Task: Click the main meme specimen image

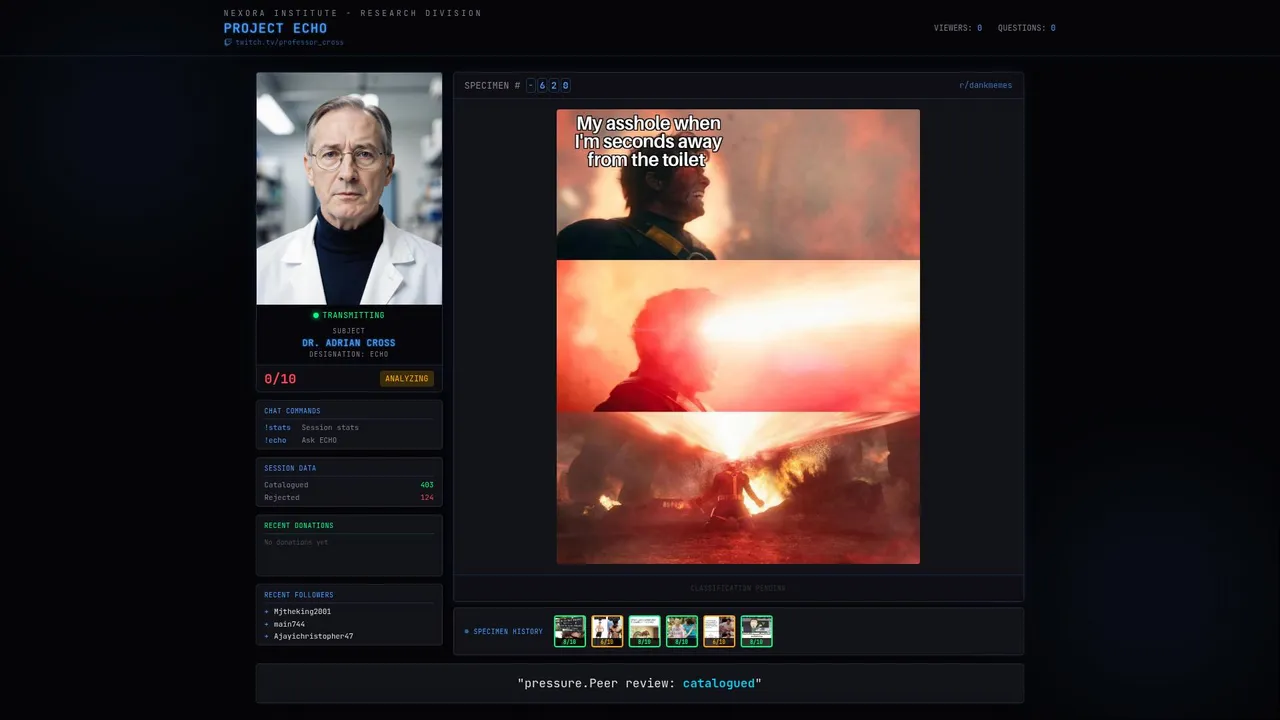Action: point(738,336)
